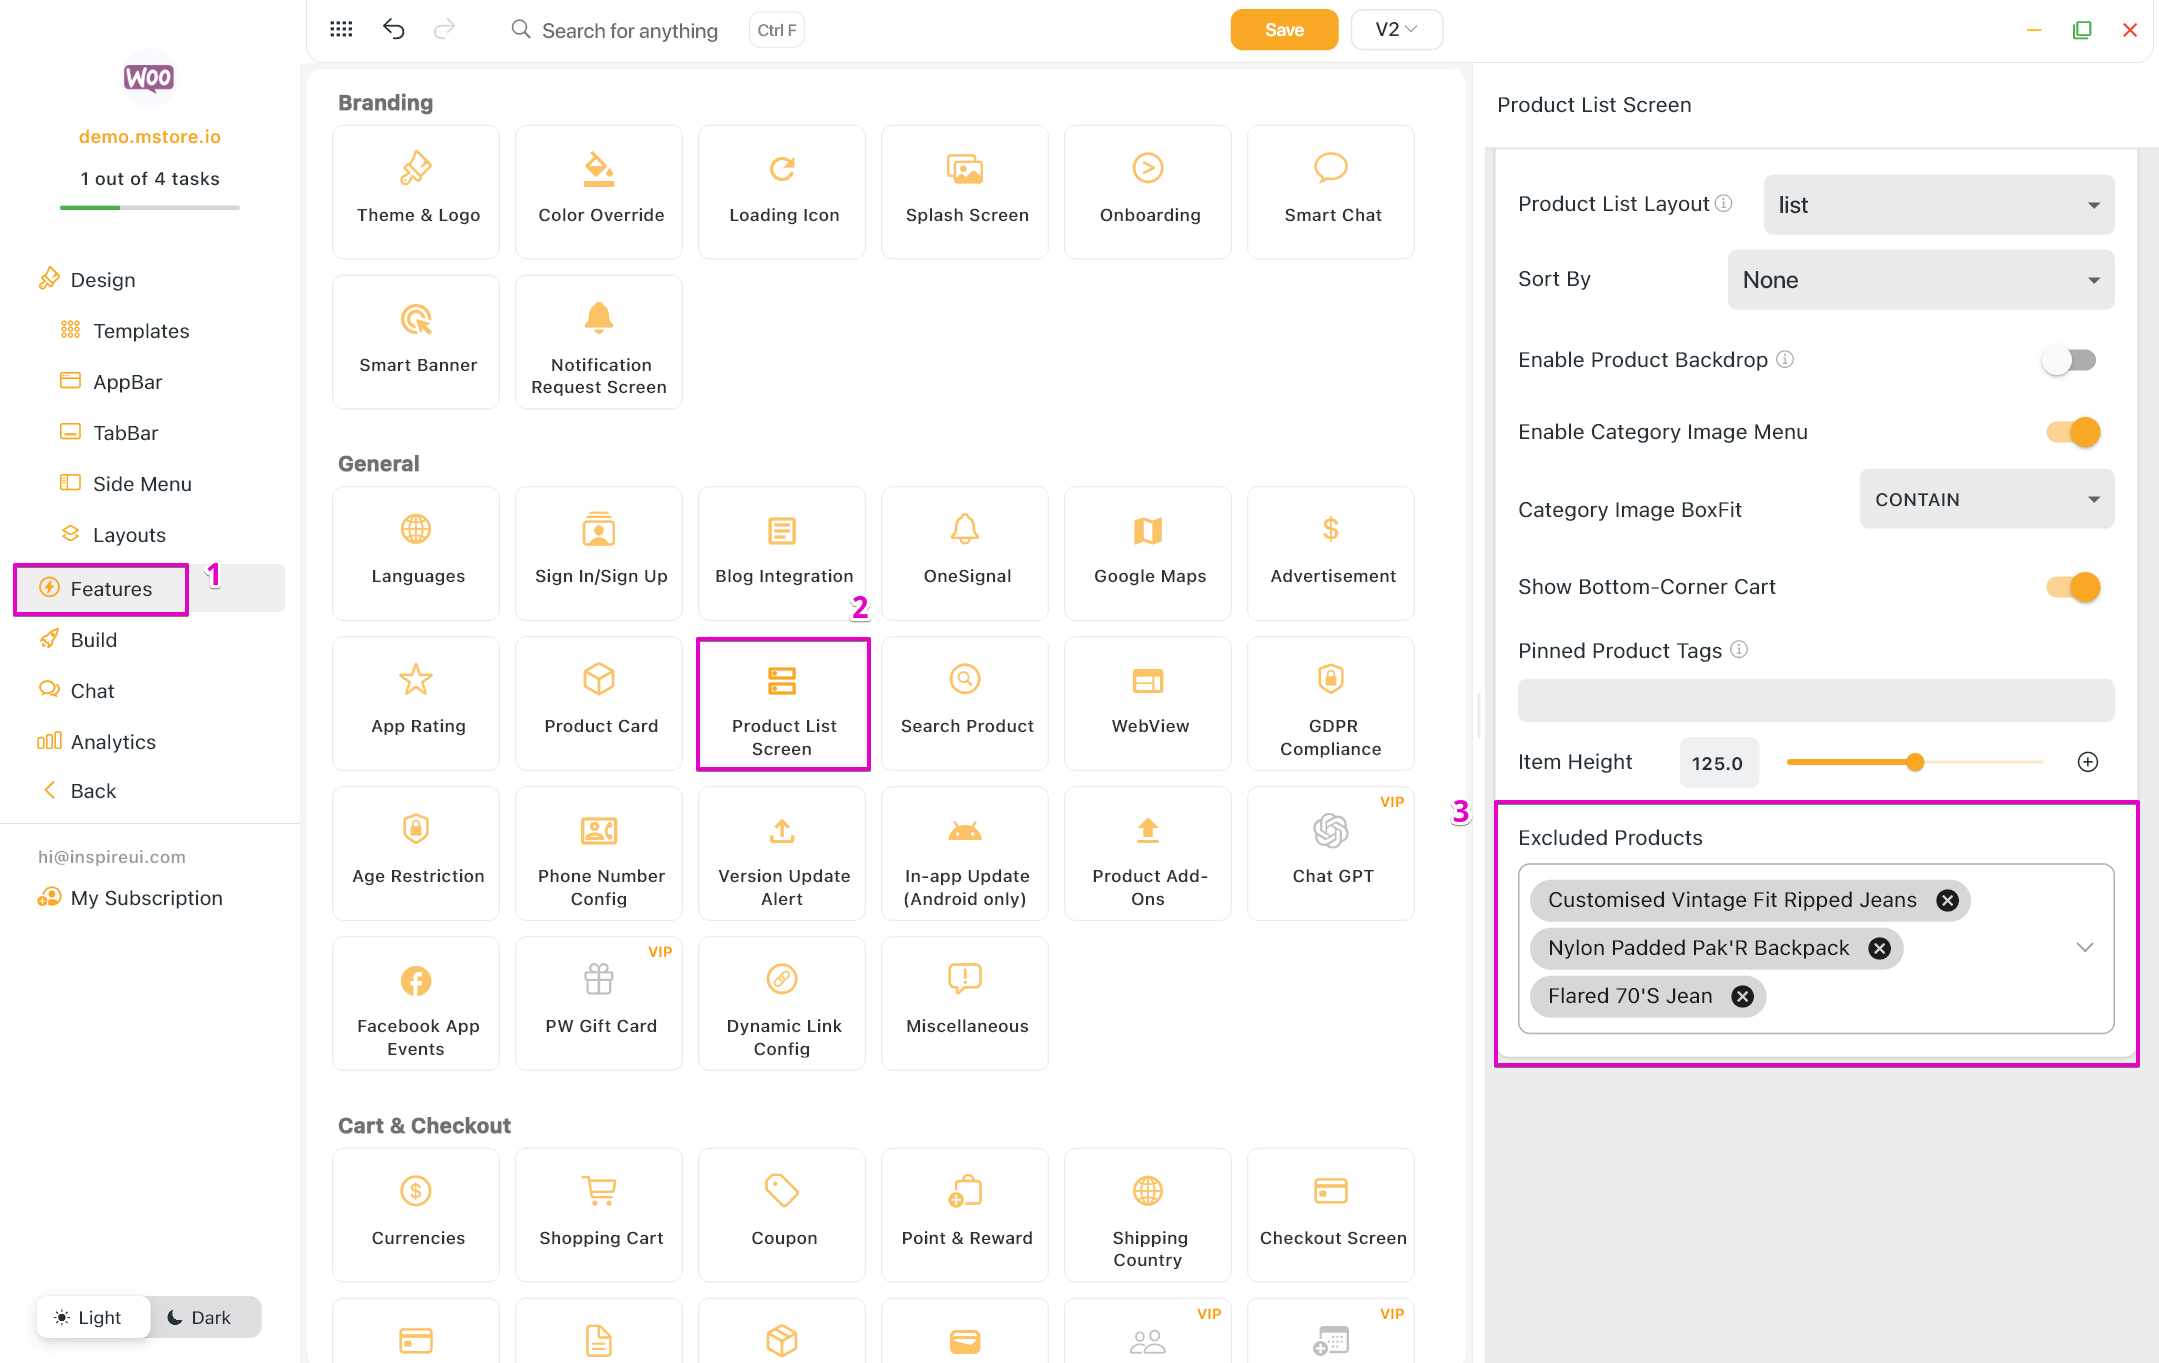The image size is (2159, 1363).
Task: Click the orange Save button
Action: tap(1283, 29)
